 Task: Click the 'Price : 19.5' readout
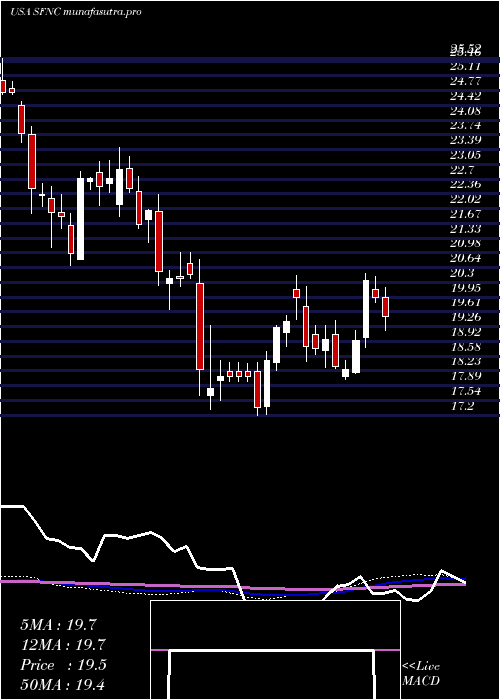[x=63, y=665]
